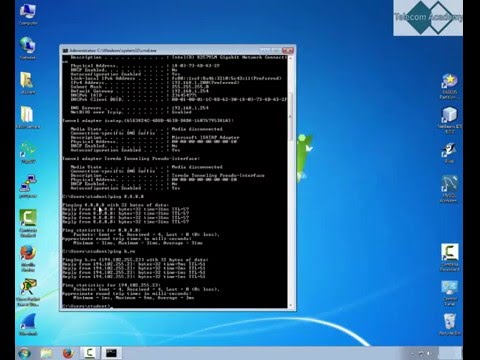Show hidden tray icons arrow
Viewport: 480px width, 360px height.
[x=412, y=354]
